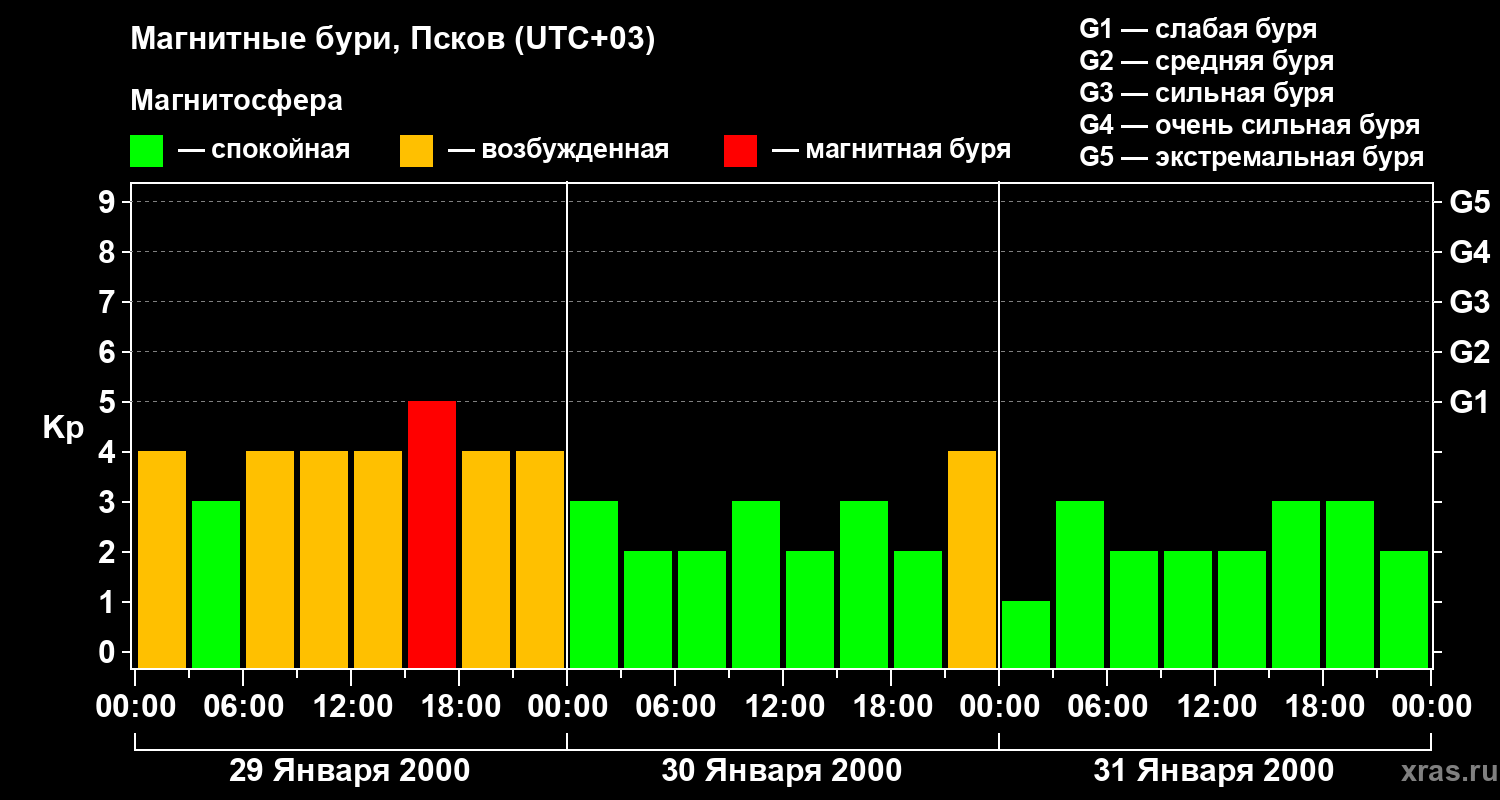Screen dimensions: 1500x800
Task: Click the '18:00' time label for 30 January
Action: click(x=891, y=707)
